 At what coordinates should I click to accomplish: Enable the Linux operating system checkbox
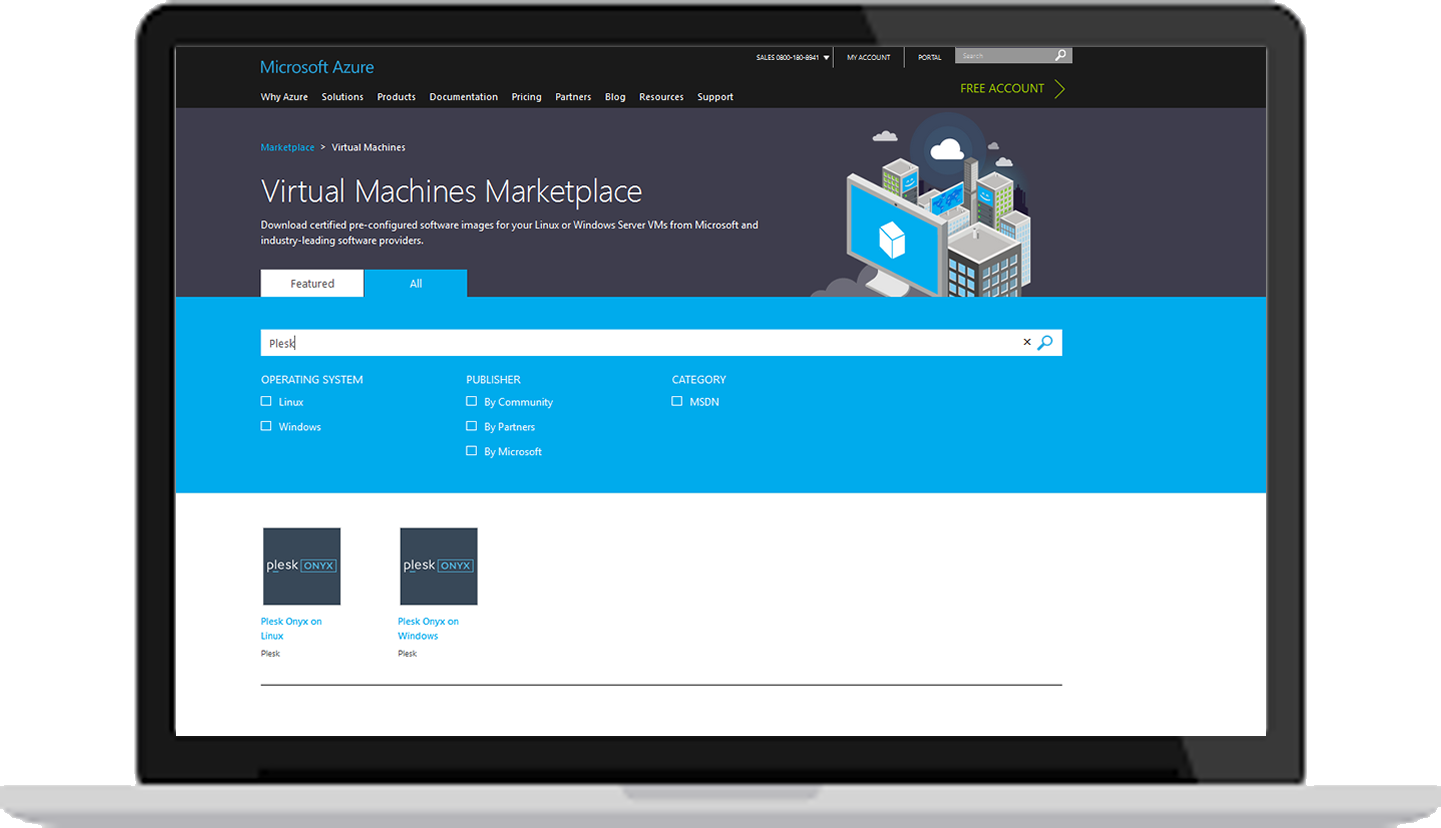tap(266, 401)
